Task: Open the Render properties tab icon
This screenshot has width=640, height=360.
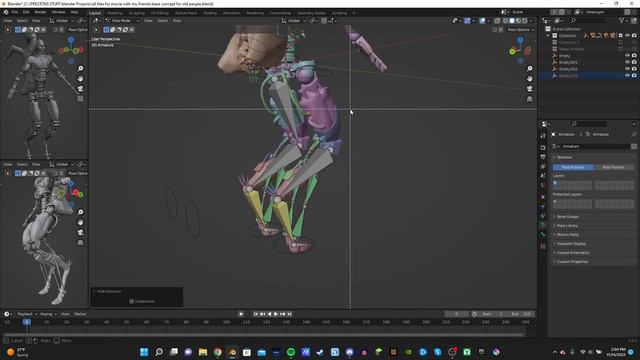Action: (x=543, y=147)
